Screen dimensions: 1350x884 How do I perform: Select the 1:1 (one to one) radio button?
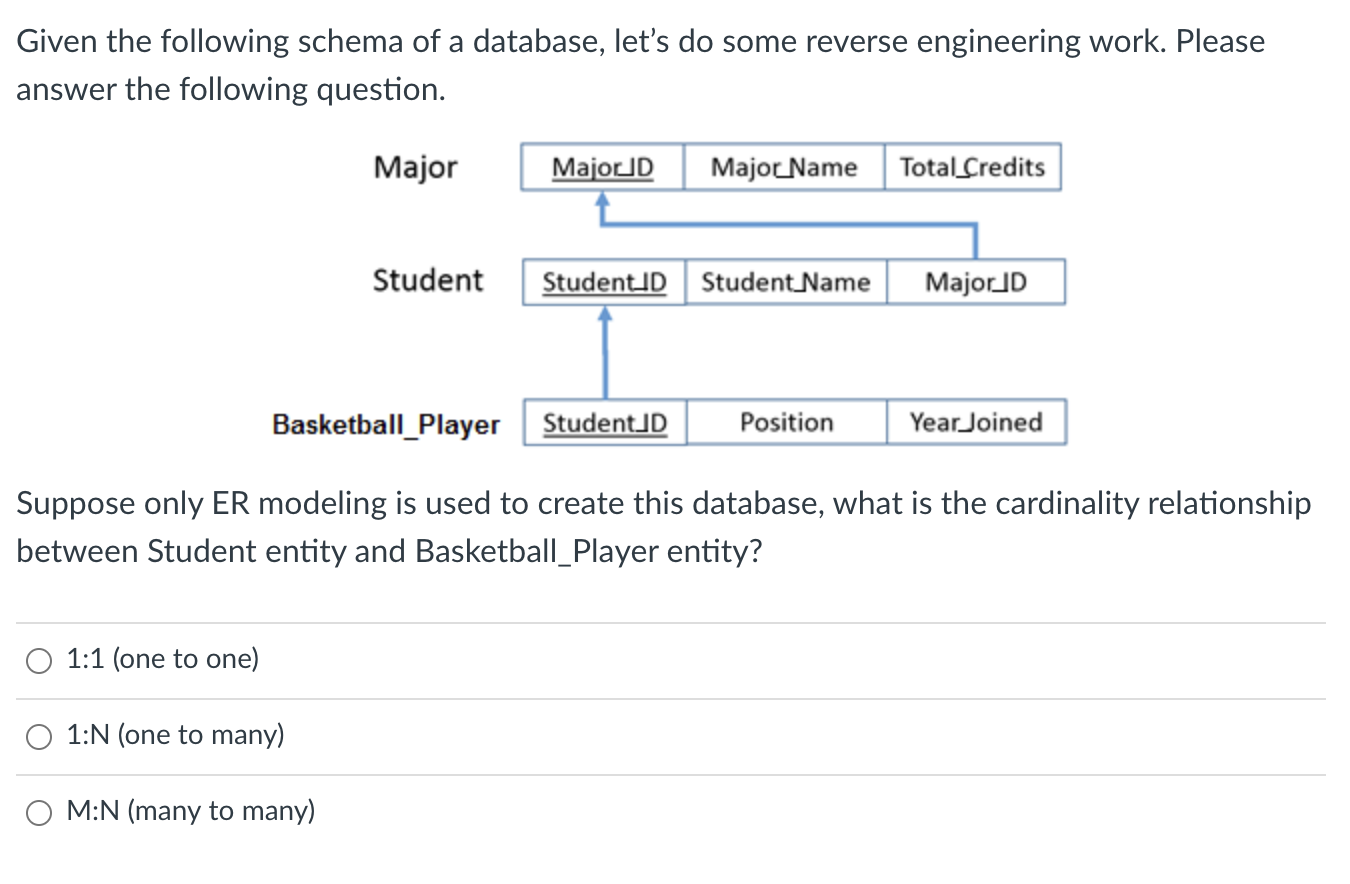40,660
